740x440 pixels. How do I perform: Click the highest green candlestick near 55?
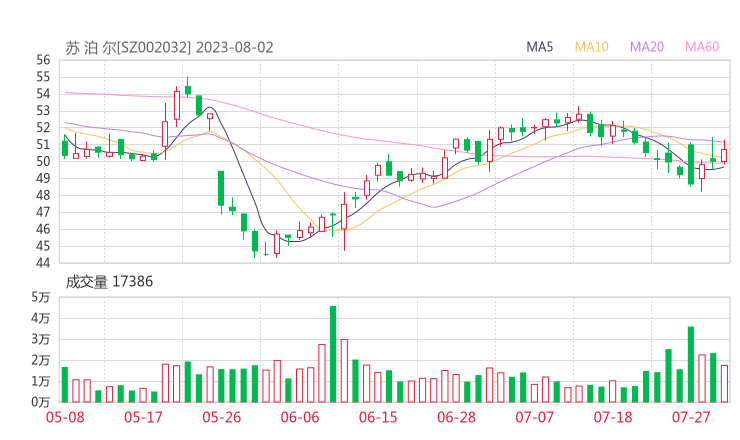click(188, 87)
